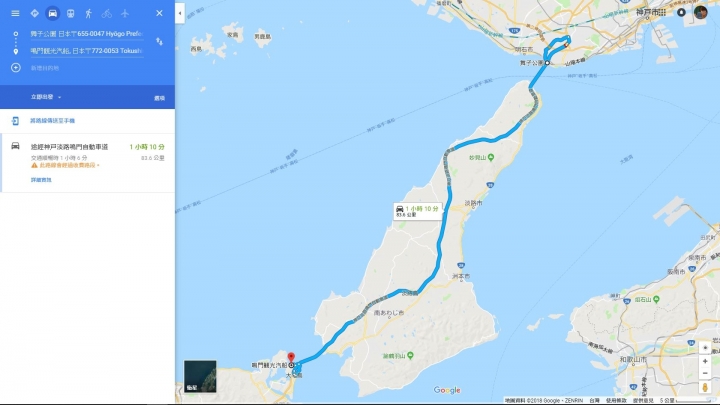Add another destination plus icon
720x405 pixels.
point(16,68)
